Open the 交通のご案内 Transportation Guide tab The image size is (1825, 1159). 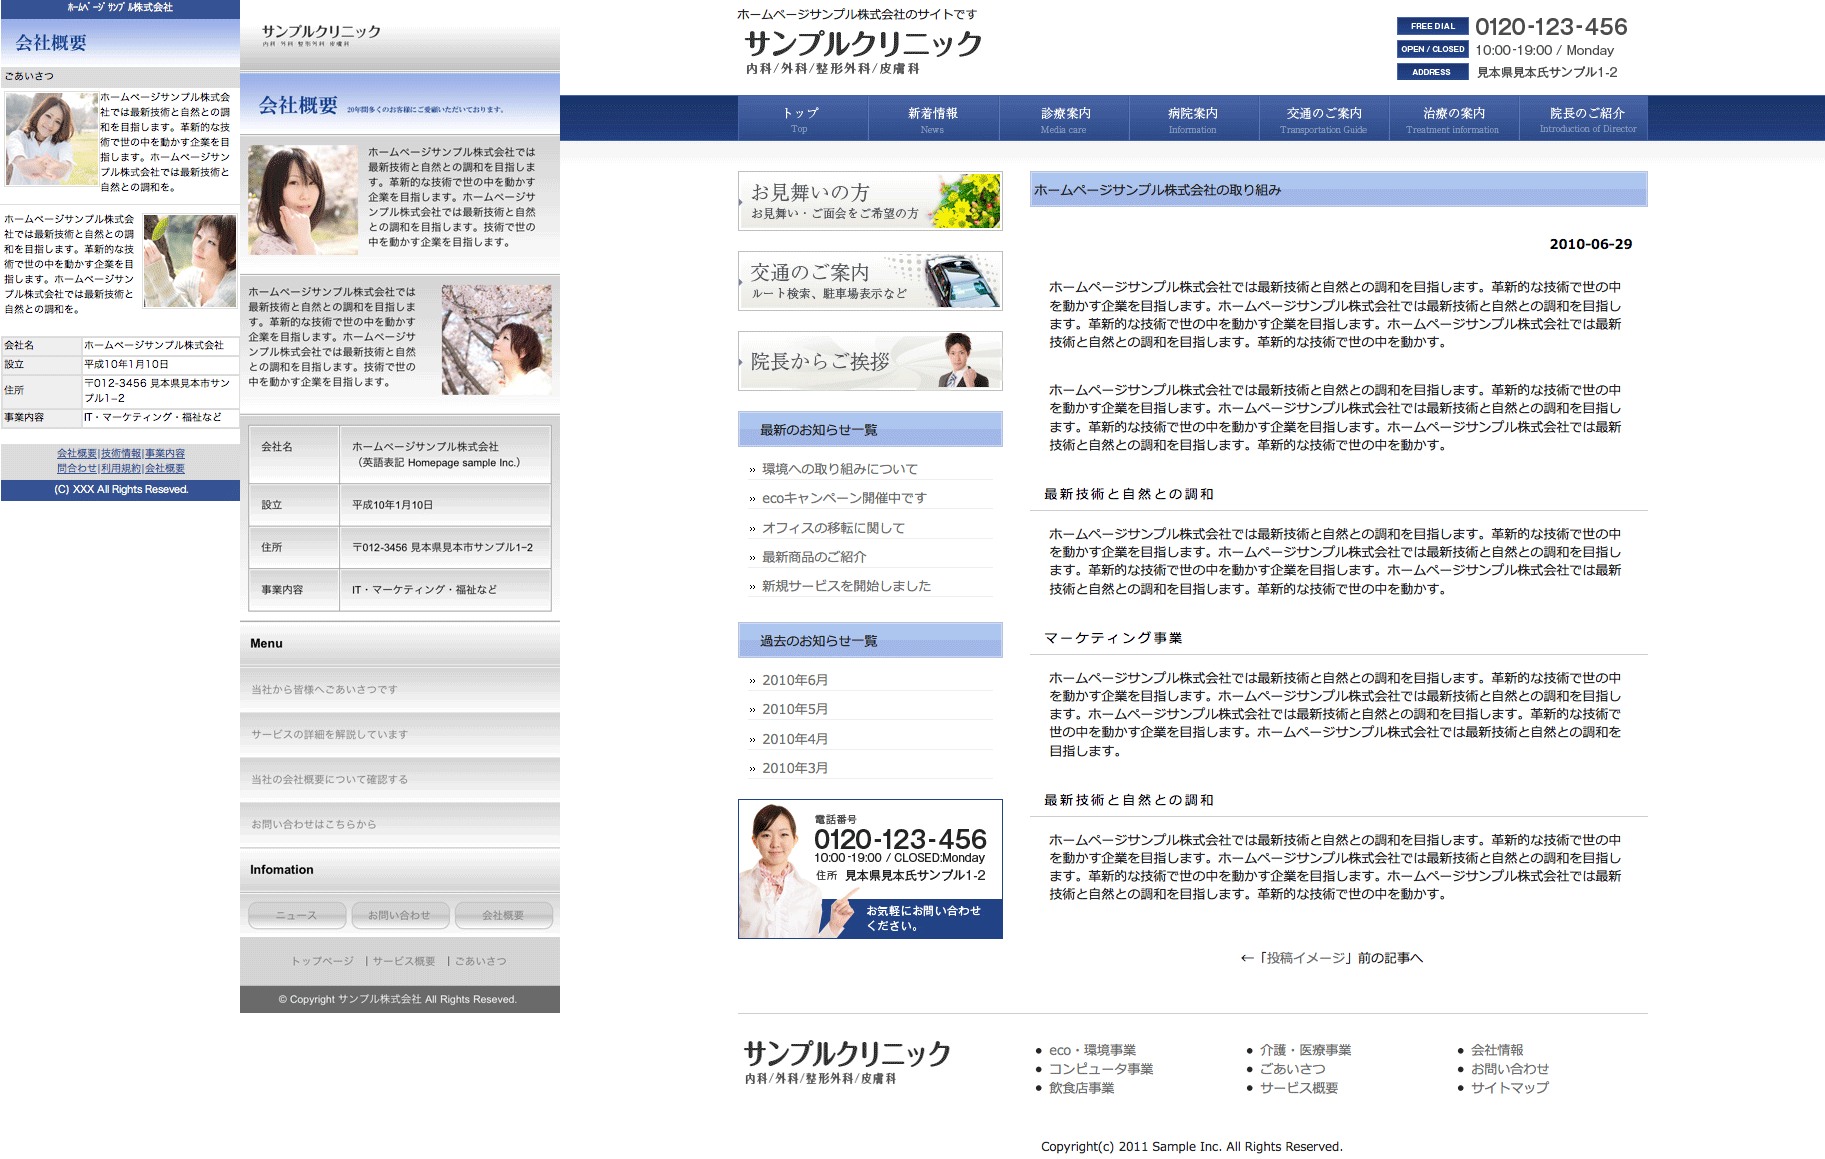pos(1323,119)
